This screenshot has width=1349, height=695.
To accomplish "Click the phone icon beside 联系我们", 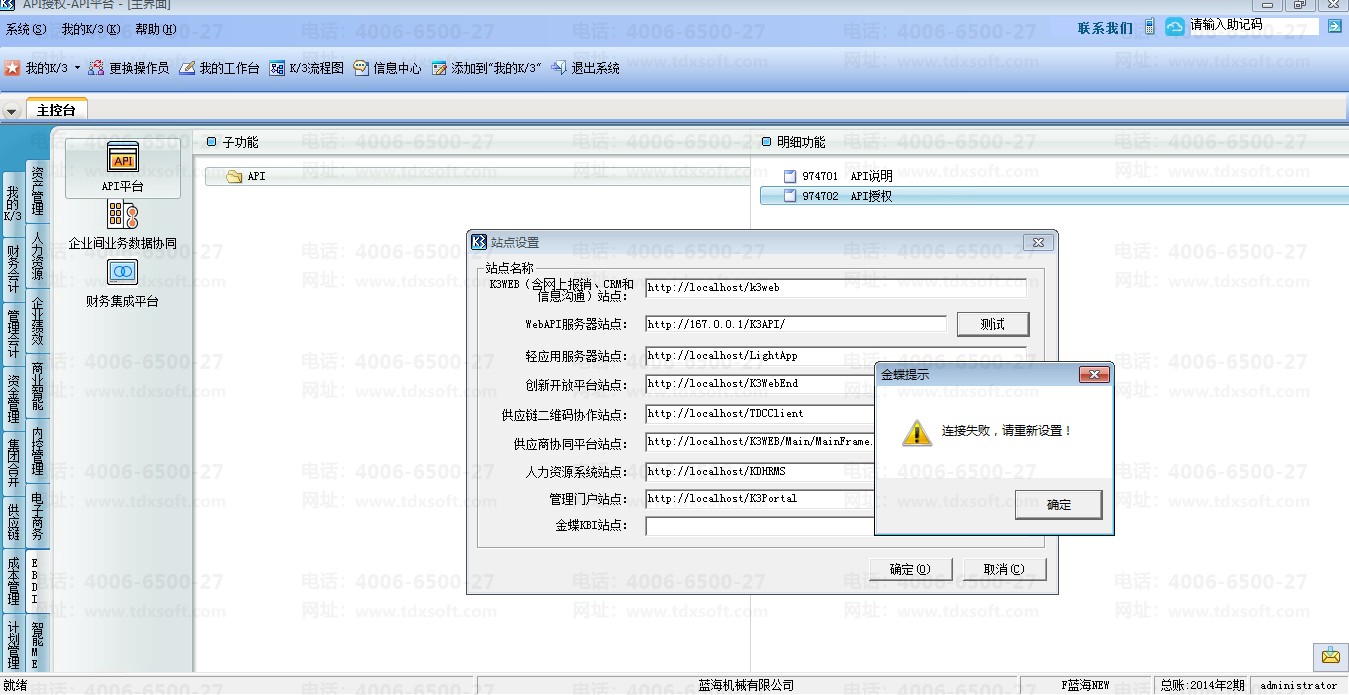I will click(x=1149, y=27).
